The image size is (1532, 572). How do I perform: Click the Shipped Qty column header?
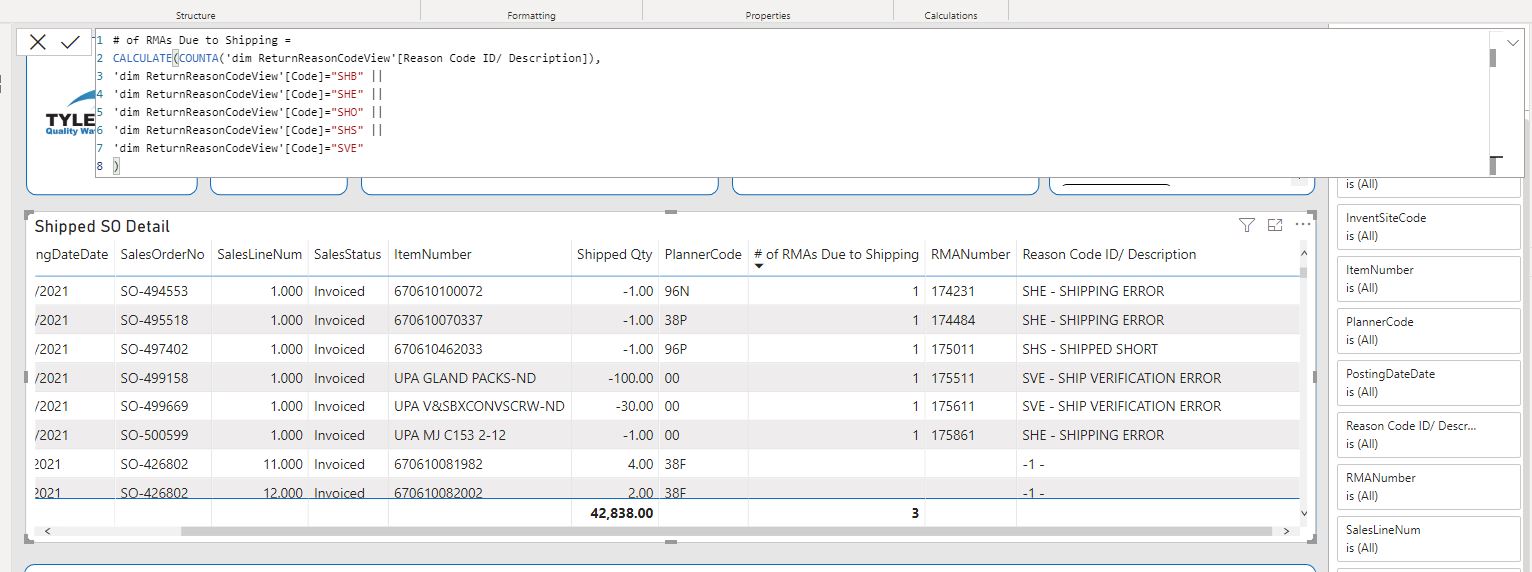pos(614,254)
